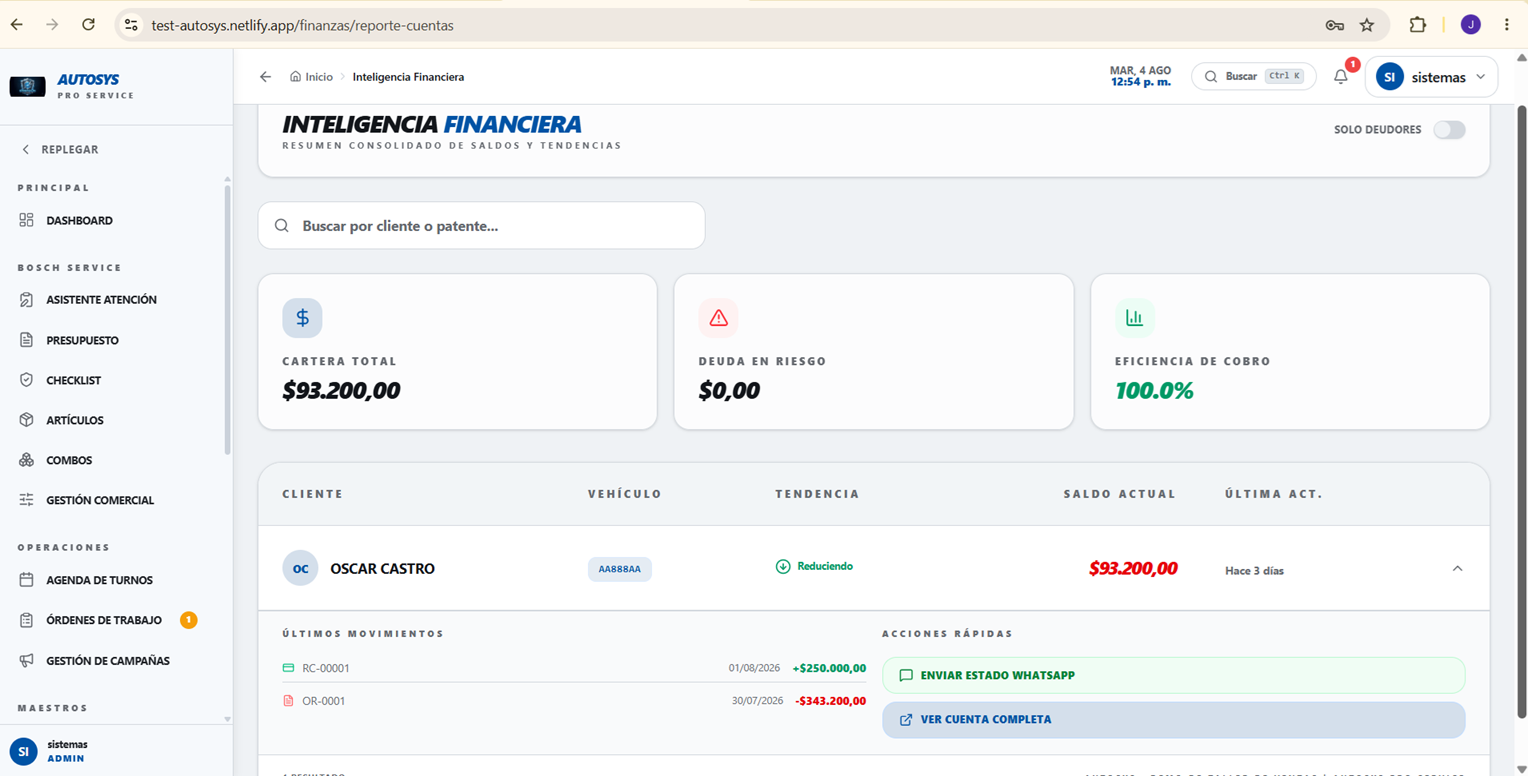The height and width of the screenshot is (776, 1528).
Task: Collapse the Oscar Castro row chevron
Action: point(1457,568)
